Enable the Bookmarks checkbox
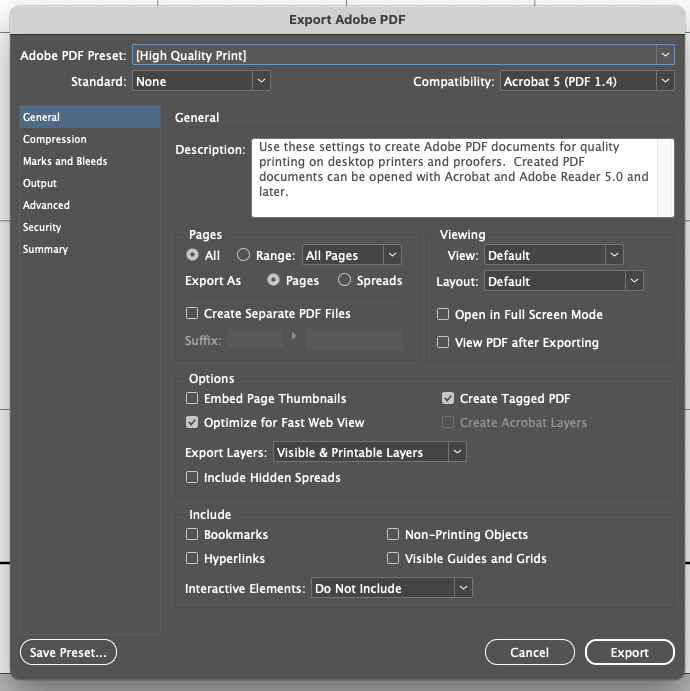Screen dimensions: 690x691 192,534
